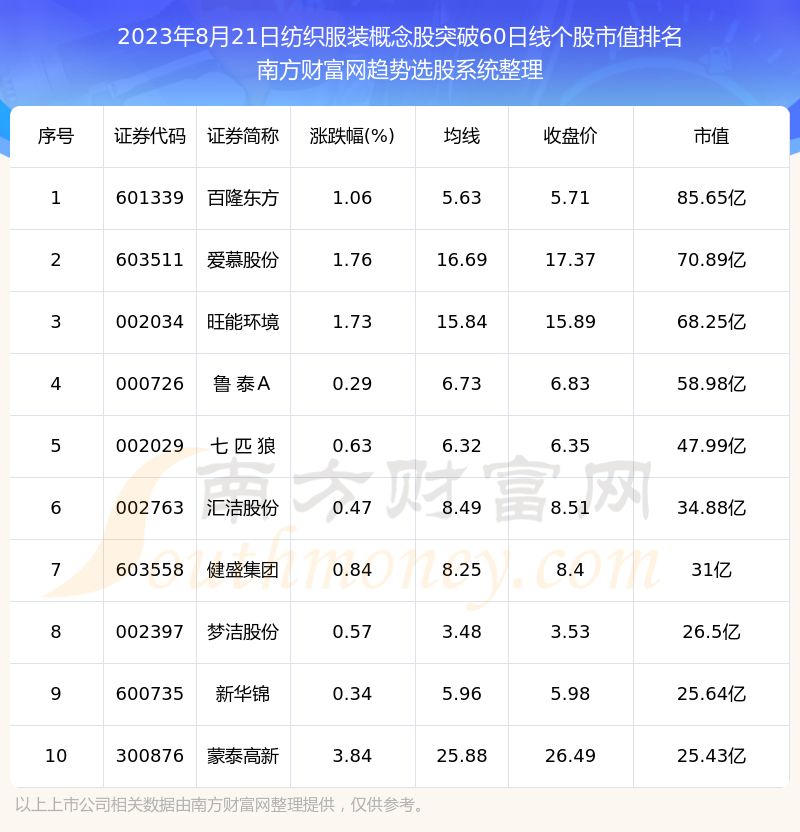800x832 pixels.
Task: Click moving average value 15.84
Action: coord(462,322)
